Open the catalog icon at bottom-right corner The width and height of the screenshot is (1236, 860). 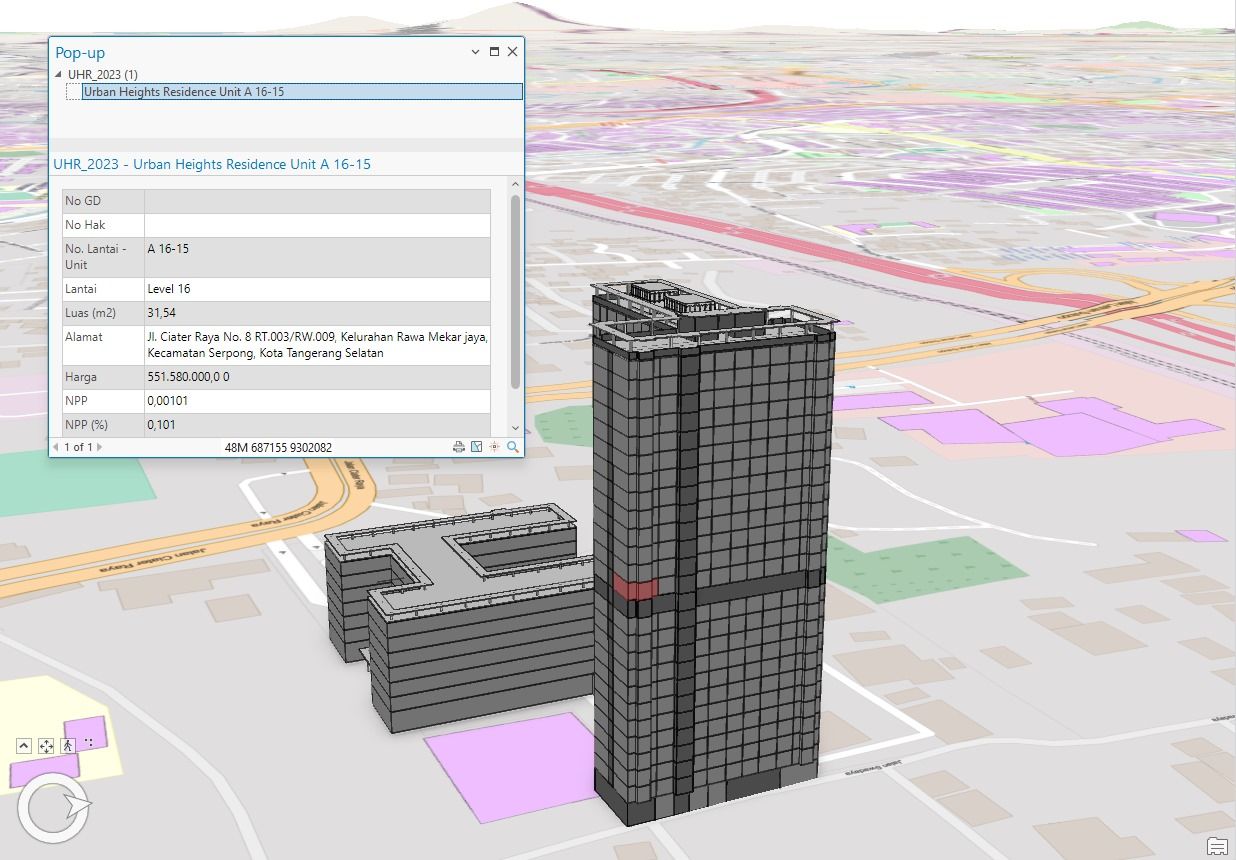click(1217, 846)
